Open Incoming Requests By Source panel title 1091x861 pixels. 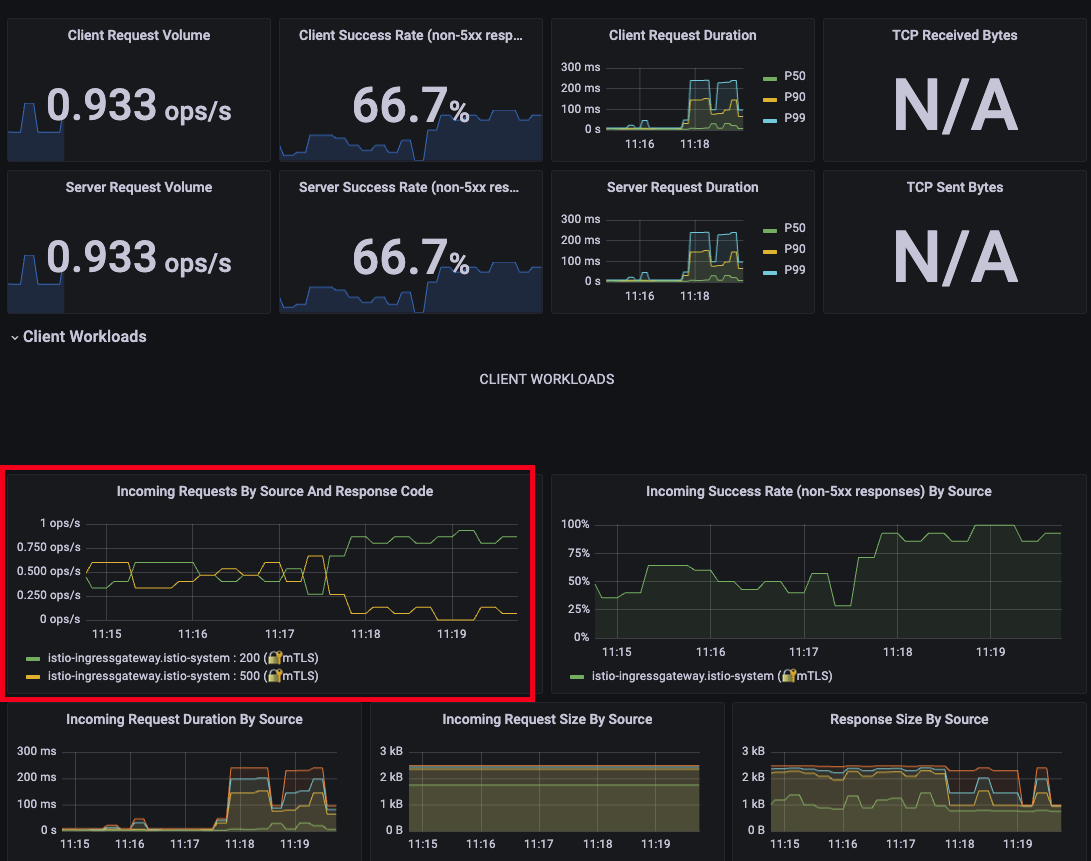point(275,491)
